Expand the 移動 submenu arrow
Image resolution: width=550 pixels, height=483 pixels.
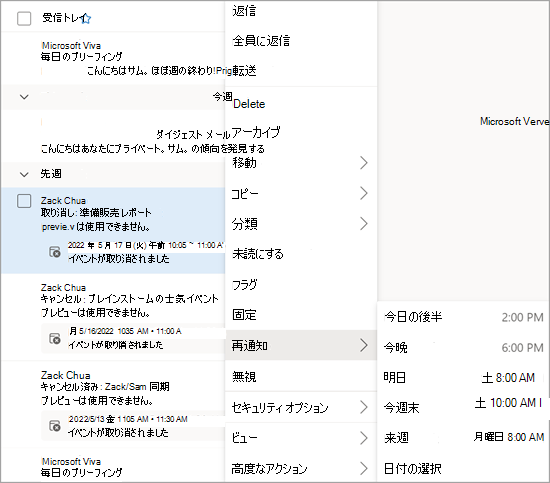click(x=364, y=163)
